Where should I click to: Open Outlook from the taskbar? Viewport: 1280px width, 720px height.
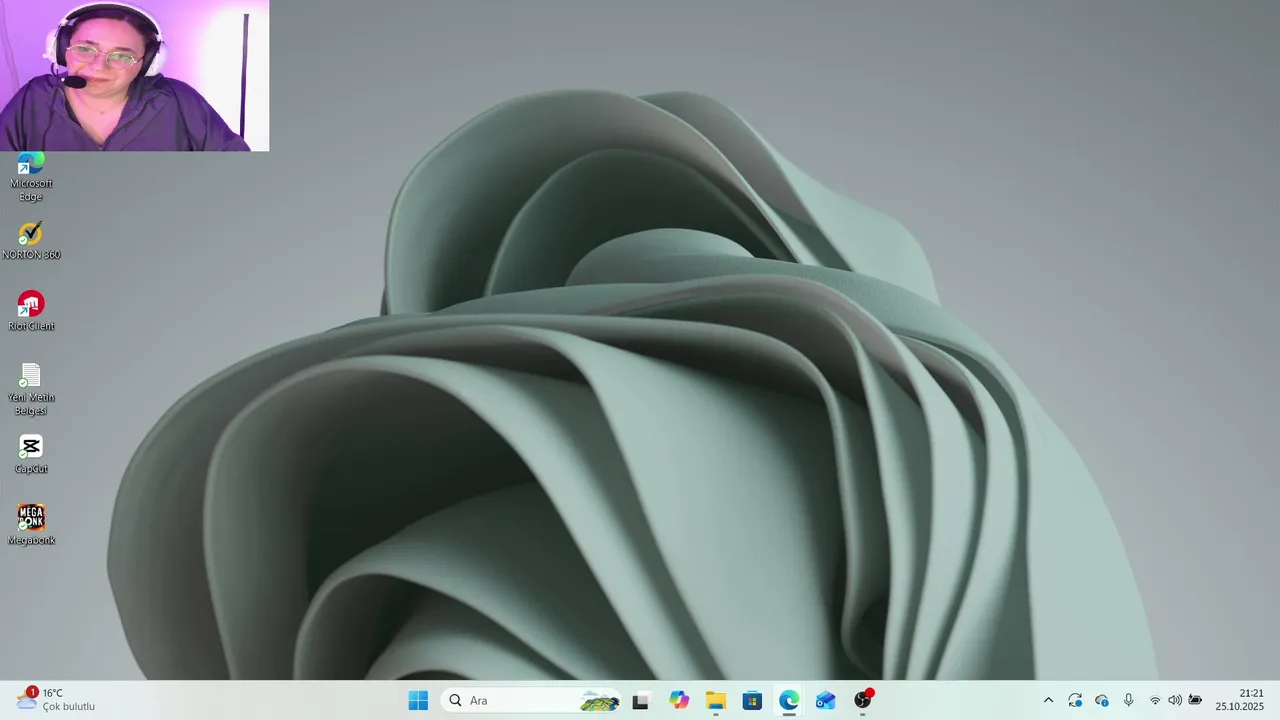(825, 701)
